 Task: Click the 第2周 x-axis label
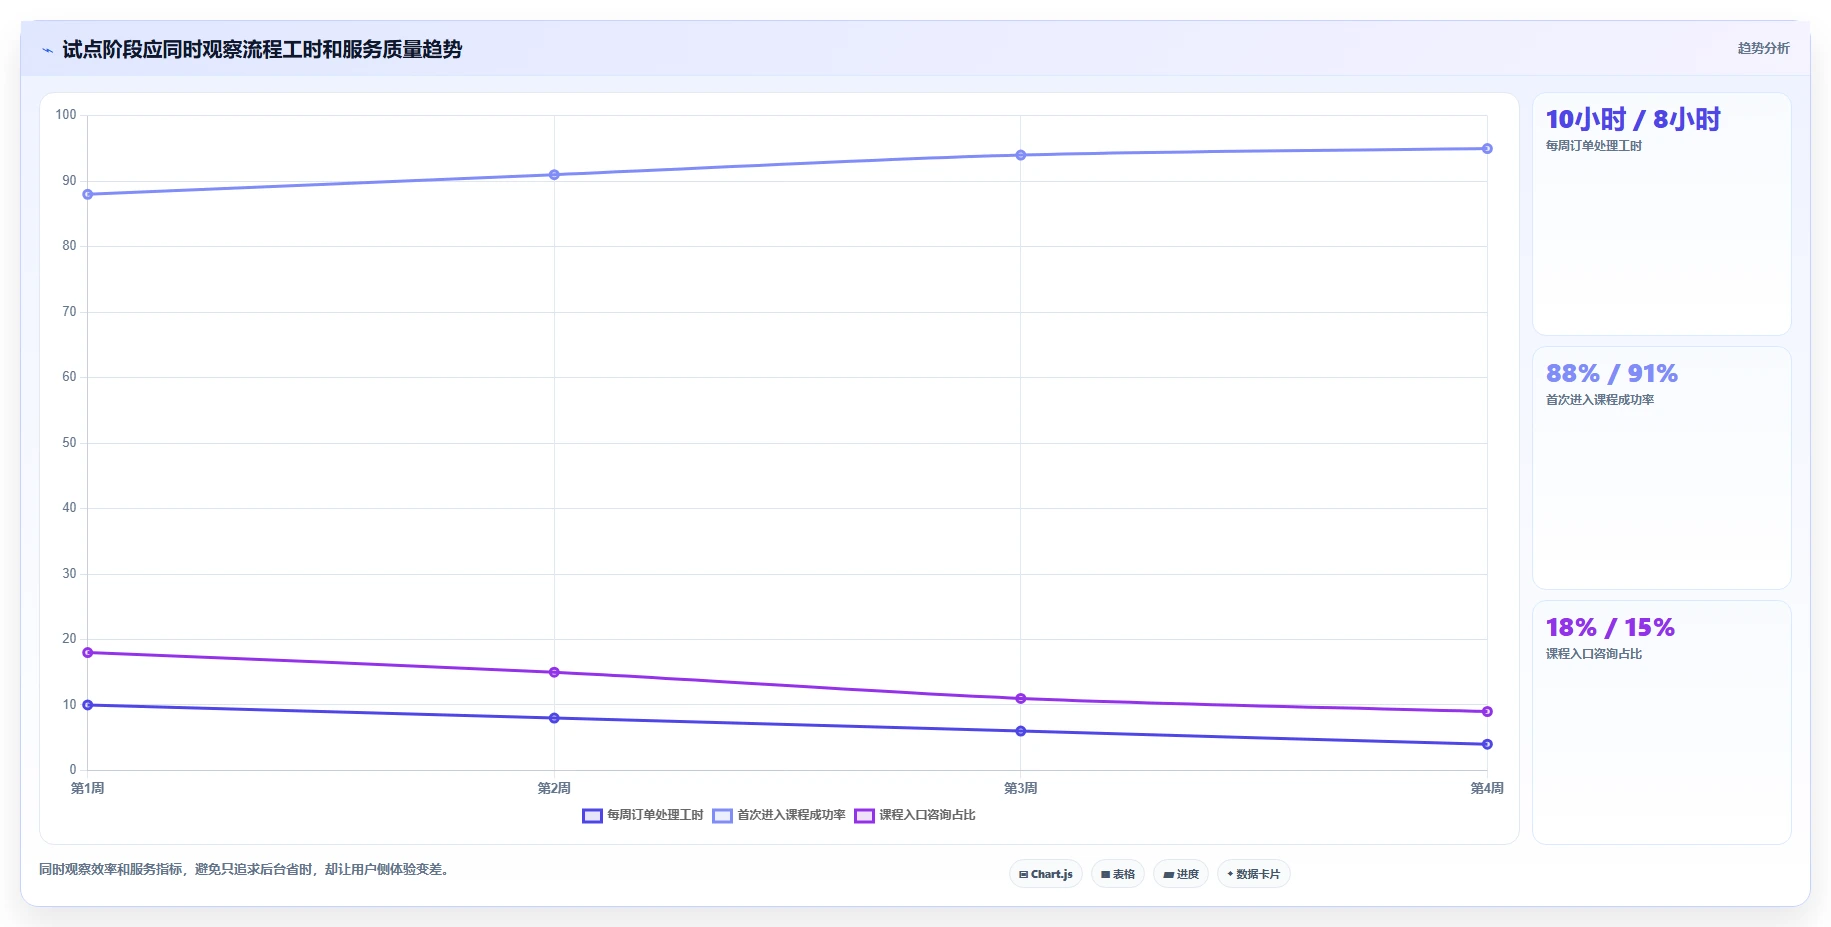click(x=554, y=788)
